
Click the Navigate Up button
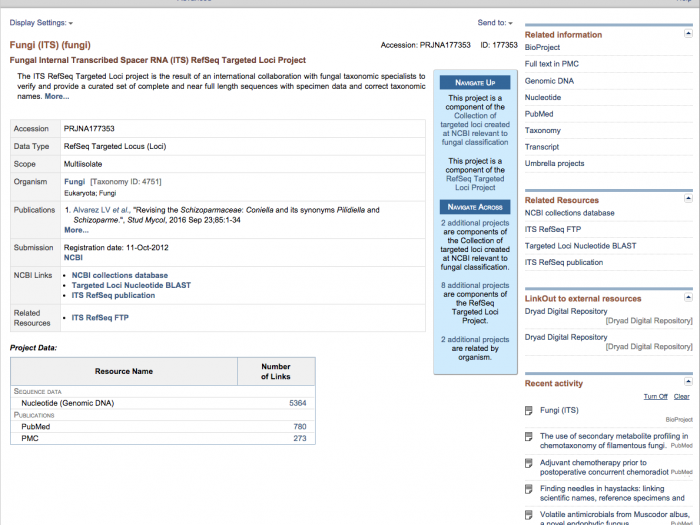pos(475,83)
